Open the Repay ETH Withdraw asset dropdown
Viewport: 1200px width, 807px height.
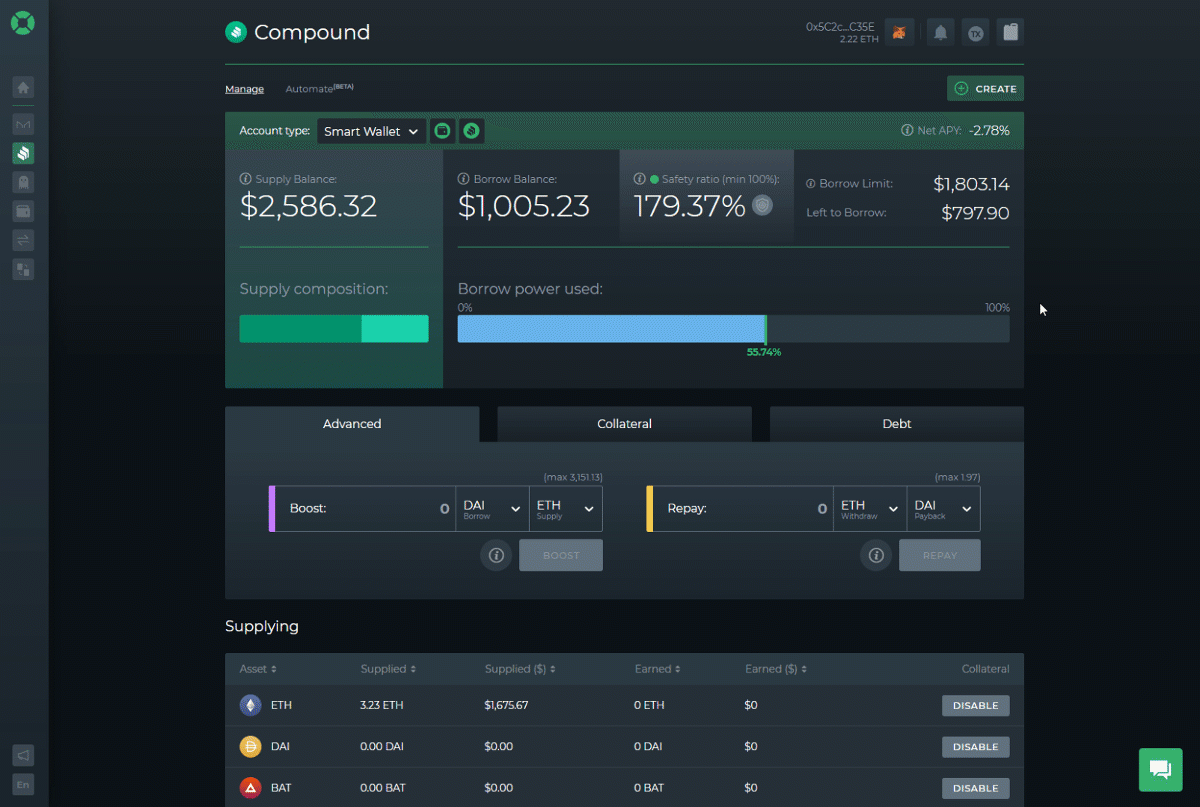[x=870, y=508]
